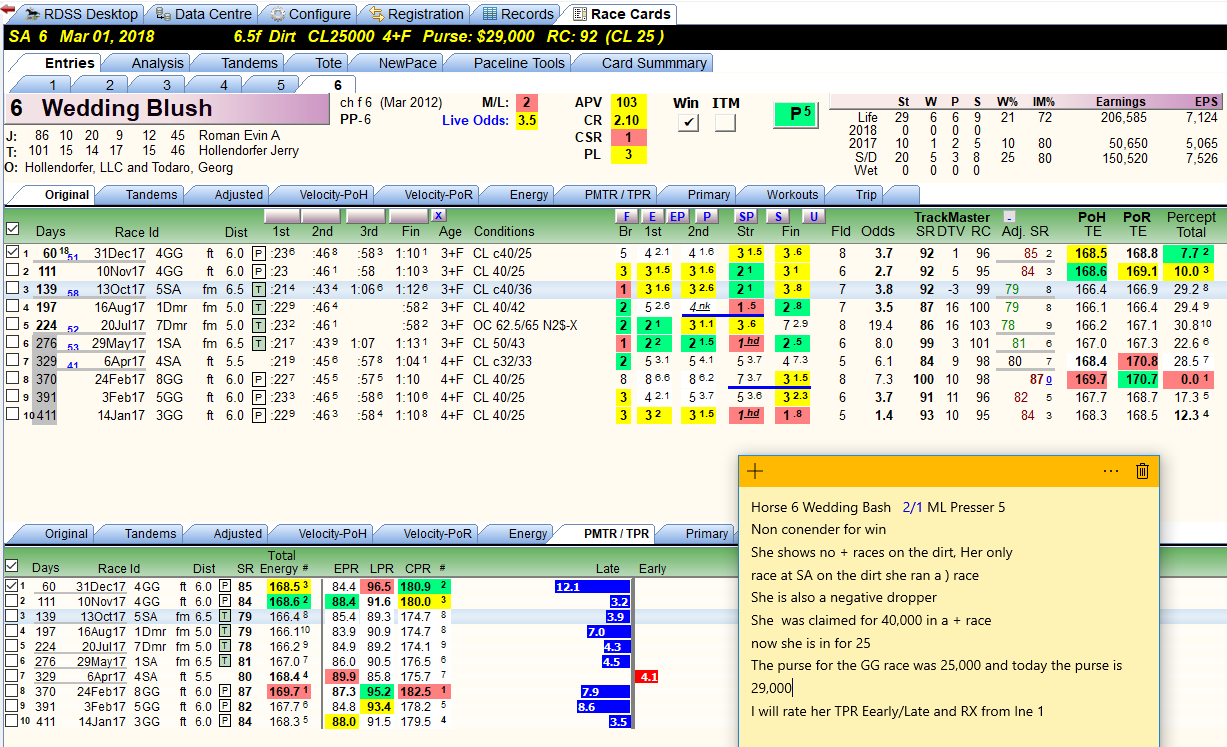Click the EP running style filter button
The height and width of the screenshot is (747, 1227).
tap(677, 216)
